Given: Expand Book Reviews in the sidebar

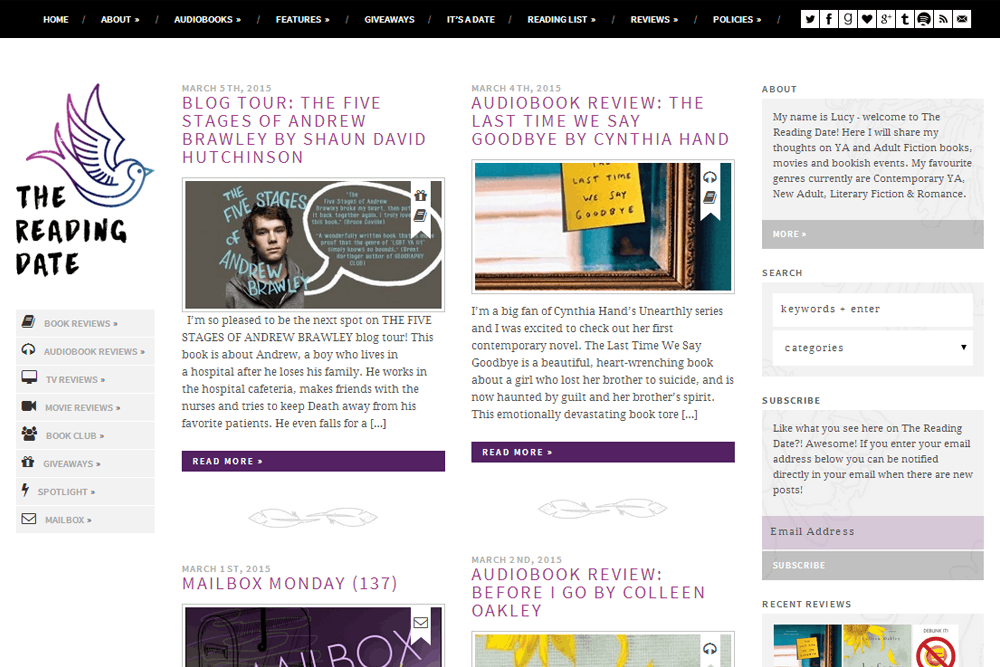Looking at the screenshot, I should point(85,323).
